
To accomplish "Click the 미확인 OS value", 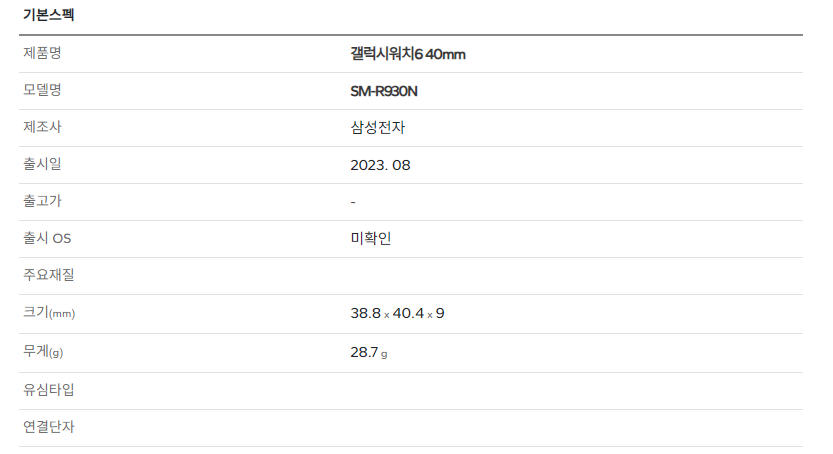I will pyautogui.click(x=371, y=238).
